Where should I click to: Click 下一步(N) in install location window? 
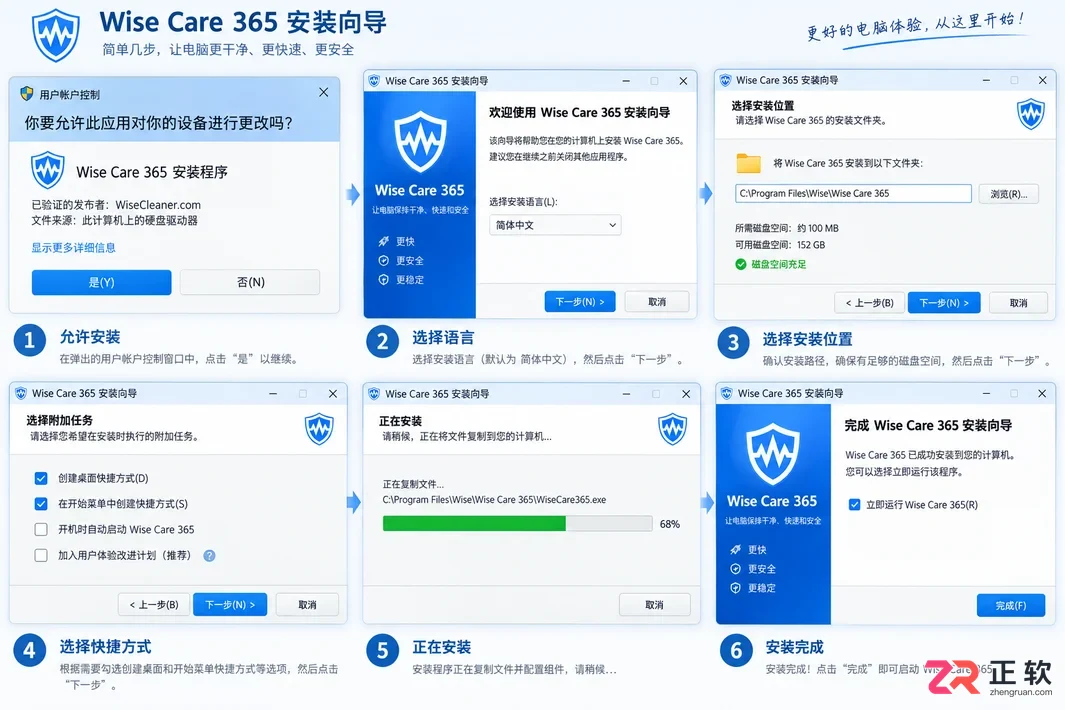click(x=943, y=303)
